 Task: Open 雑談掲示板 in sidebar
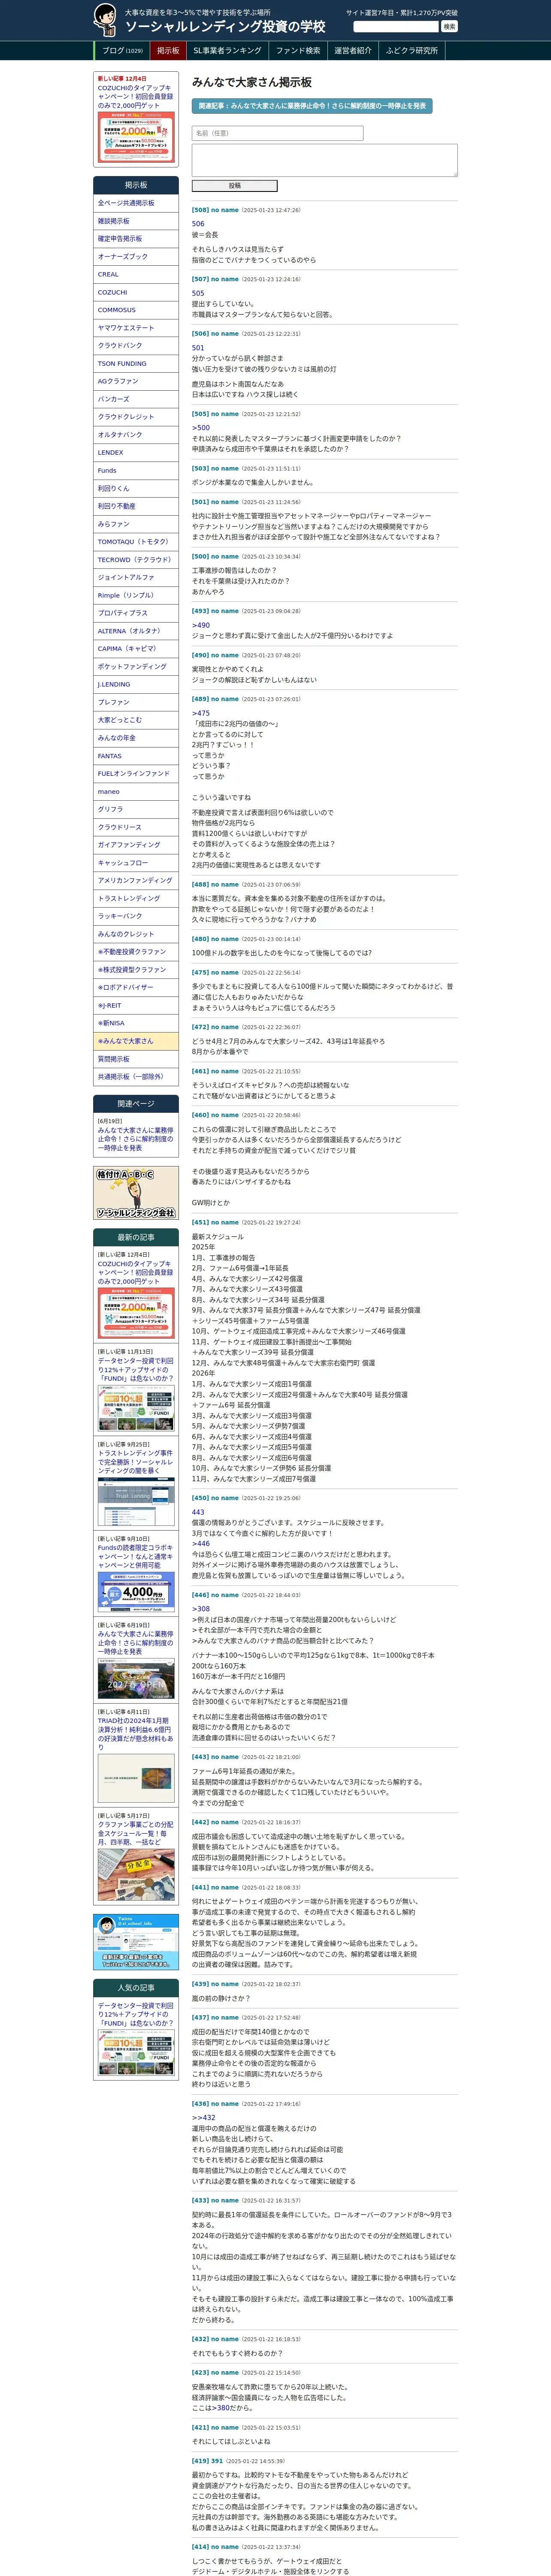coord(136,221)
